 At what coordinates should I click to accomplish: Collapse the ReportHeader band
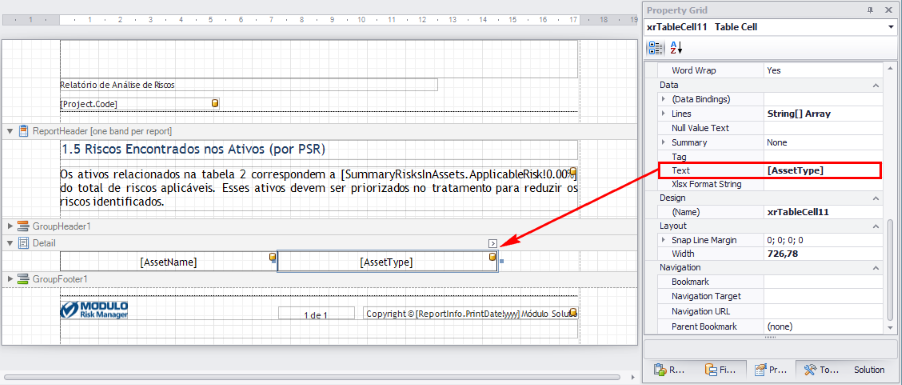(x=9, y=131)
